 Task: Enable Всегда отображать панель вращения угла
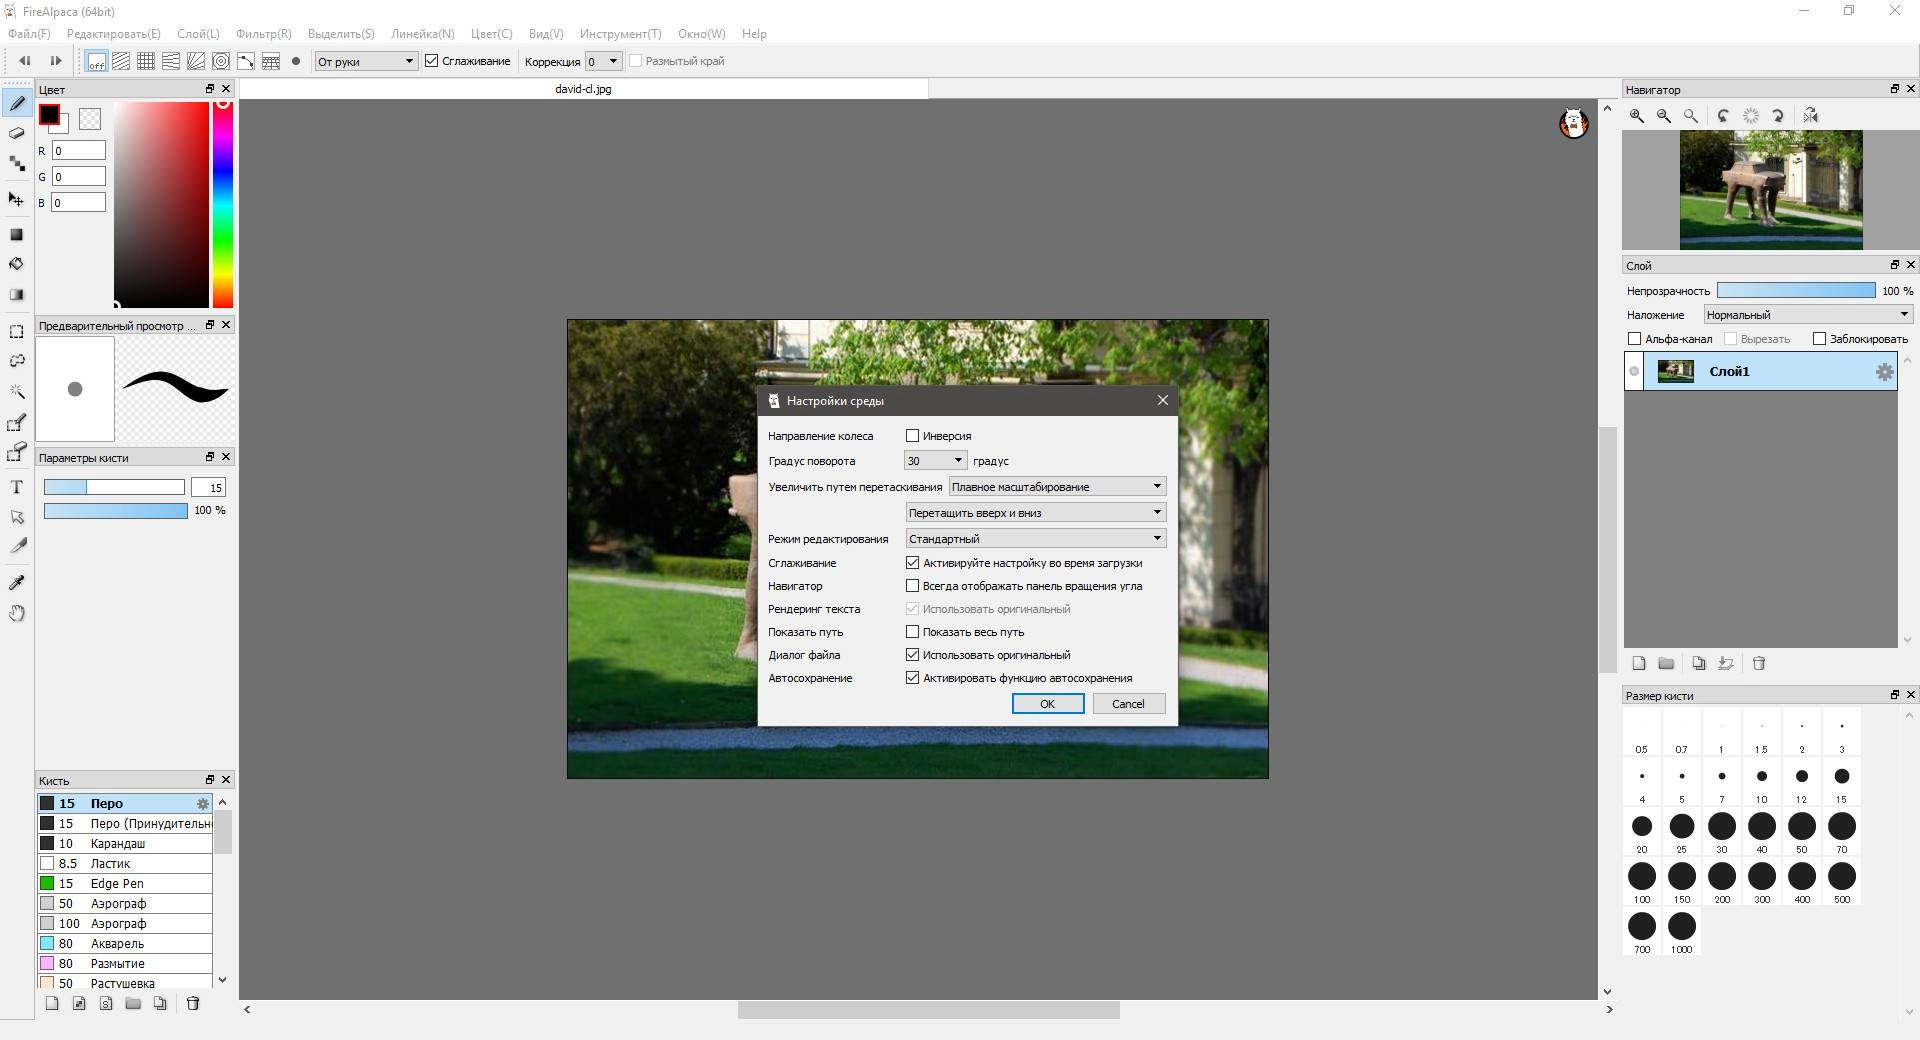point(912,586)
